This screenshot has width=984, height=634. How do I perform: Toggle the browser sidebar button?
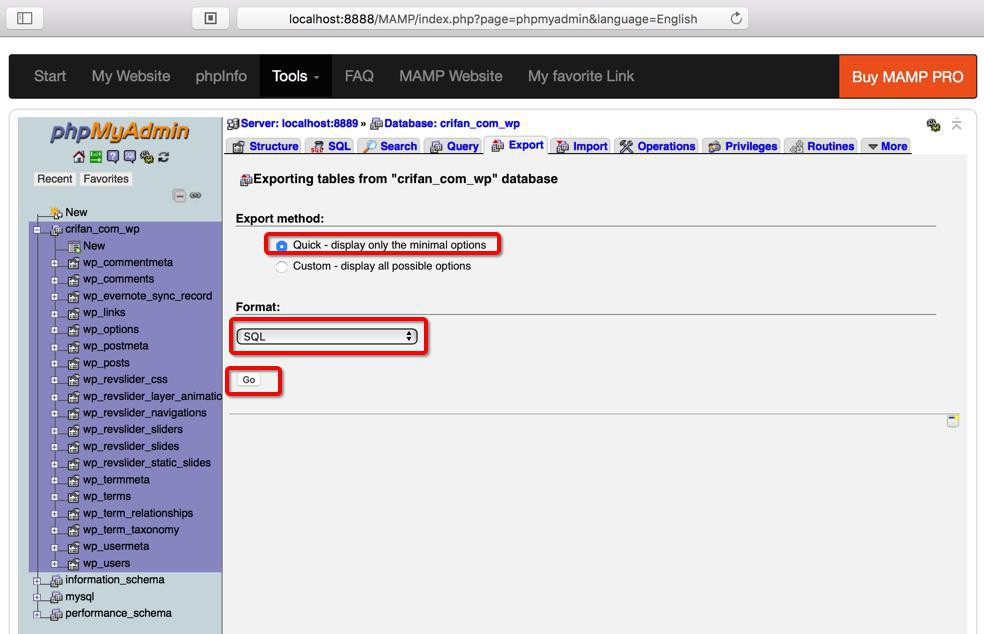coord(24,18)
